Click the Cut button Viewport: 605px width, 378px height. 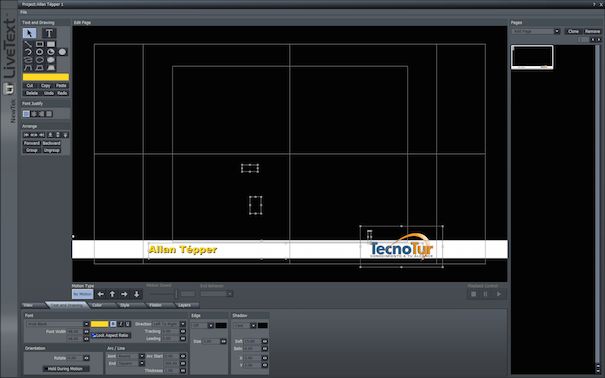click(30, 86)
